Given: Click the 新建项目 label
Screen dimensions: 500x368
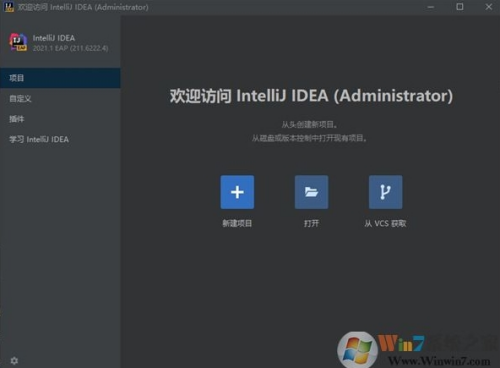Looking at the screenshot, I should tap(237, 223).
